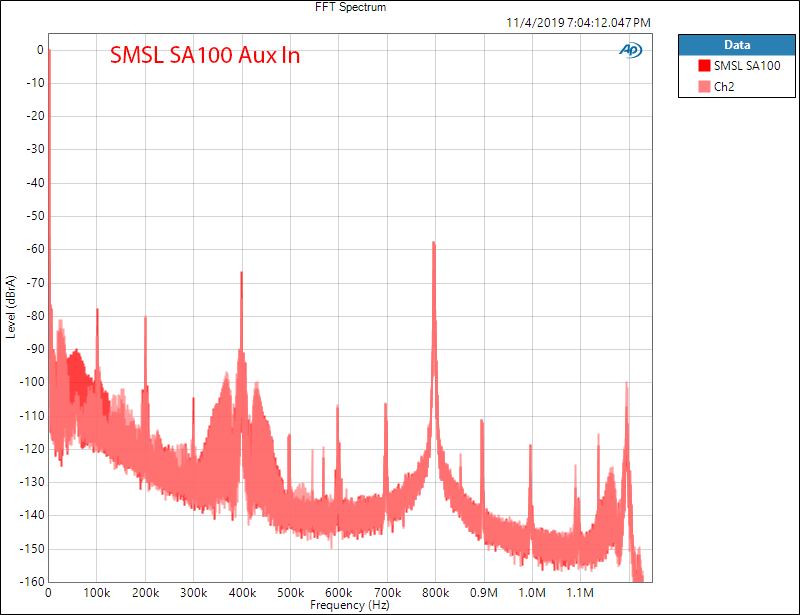The width and height of the screenshot is (800, 615).
Task: Click the Level (dBrA) axis title
Action: (x=11, y=307)
